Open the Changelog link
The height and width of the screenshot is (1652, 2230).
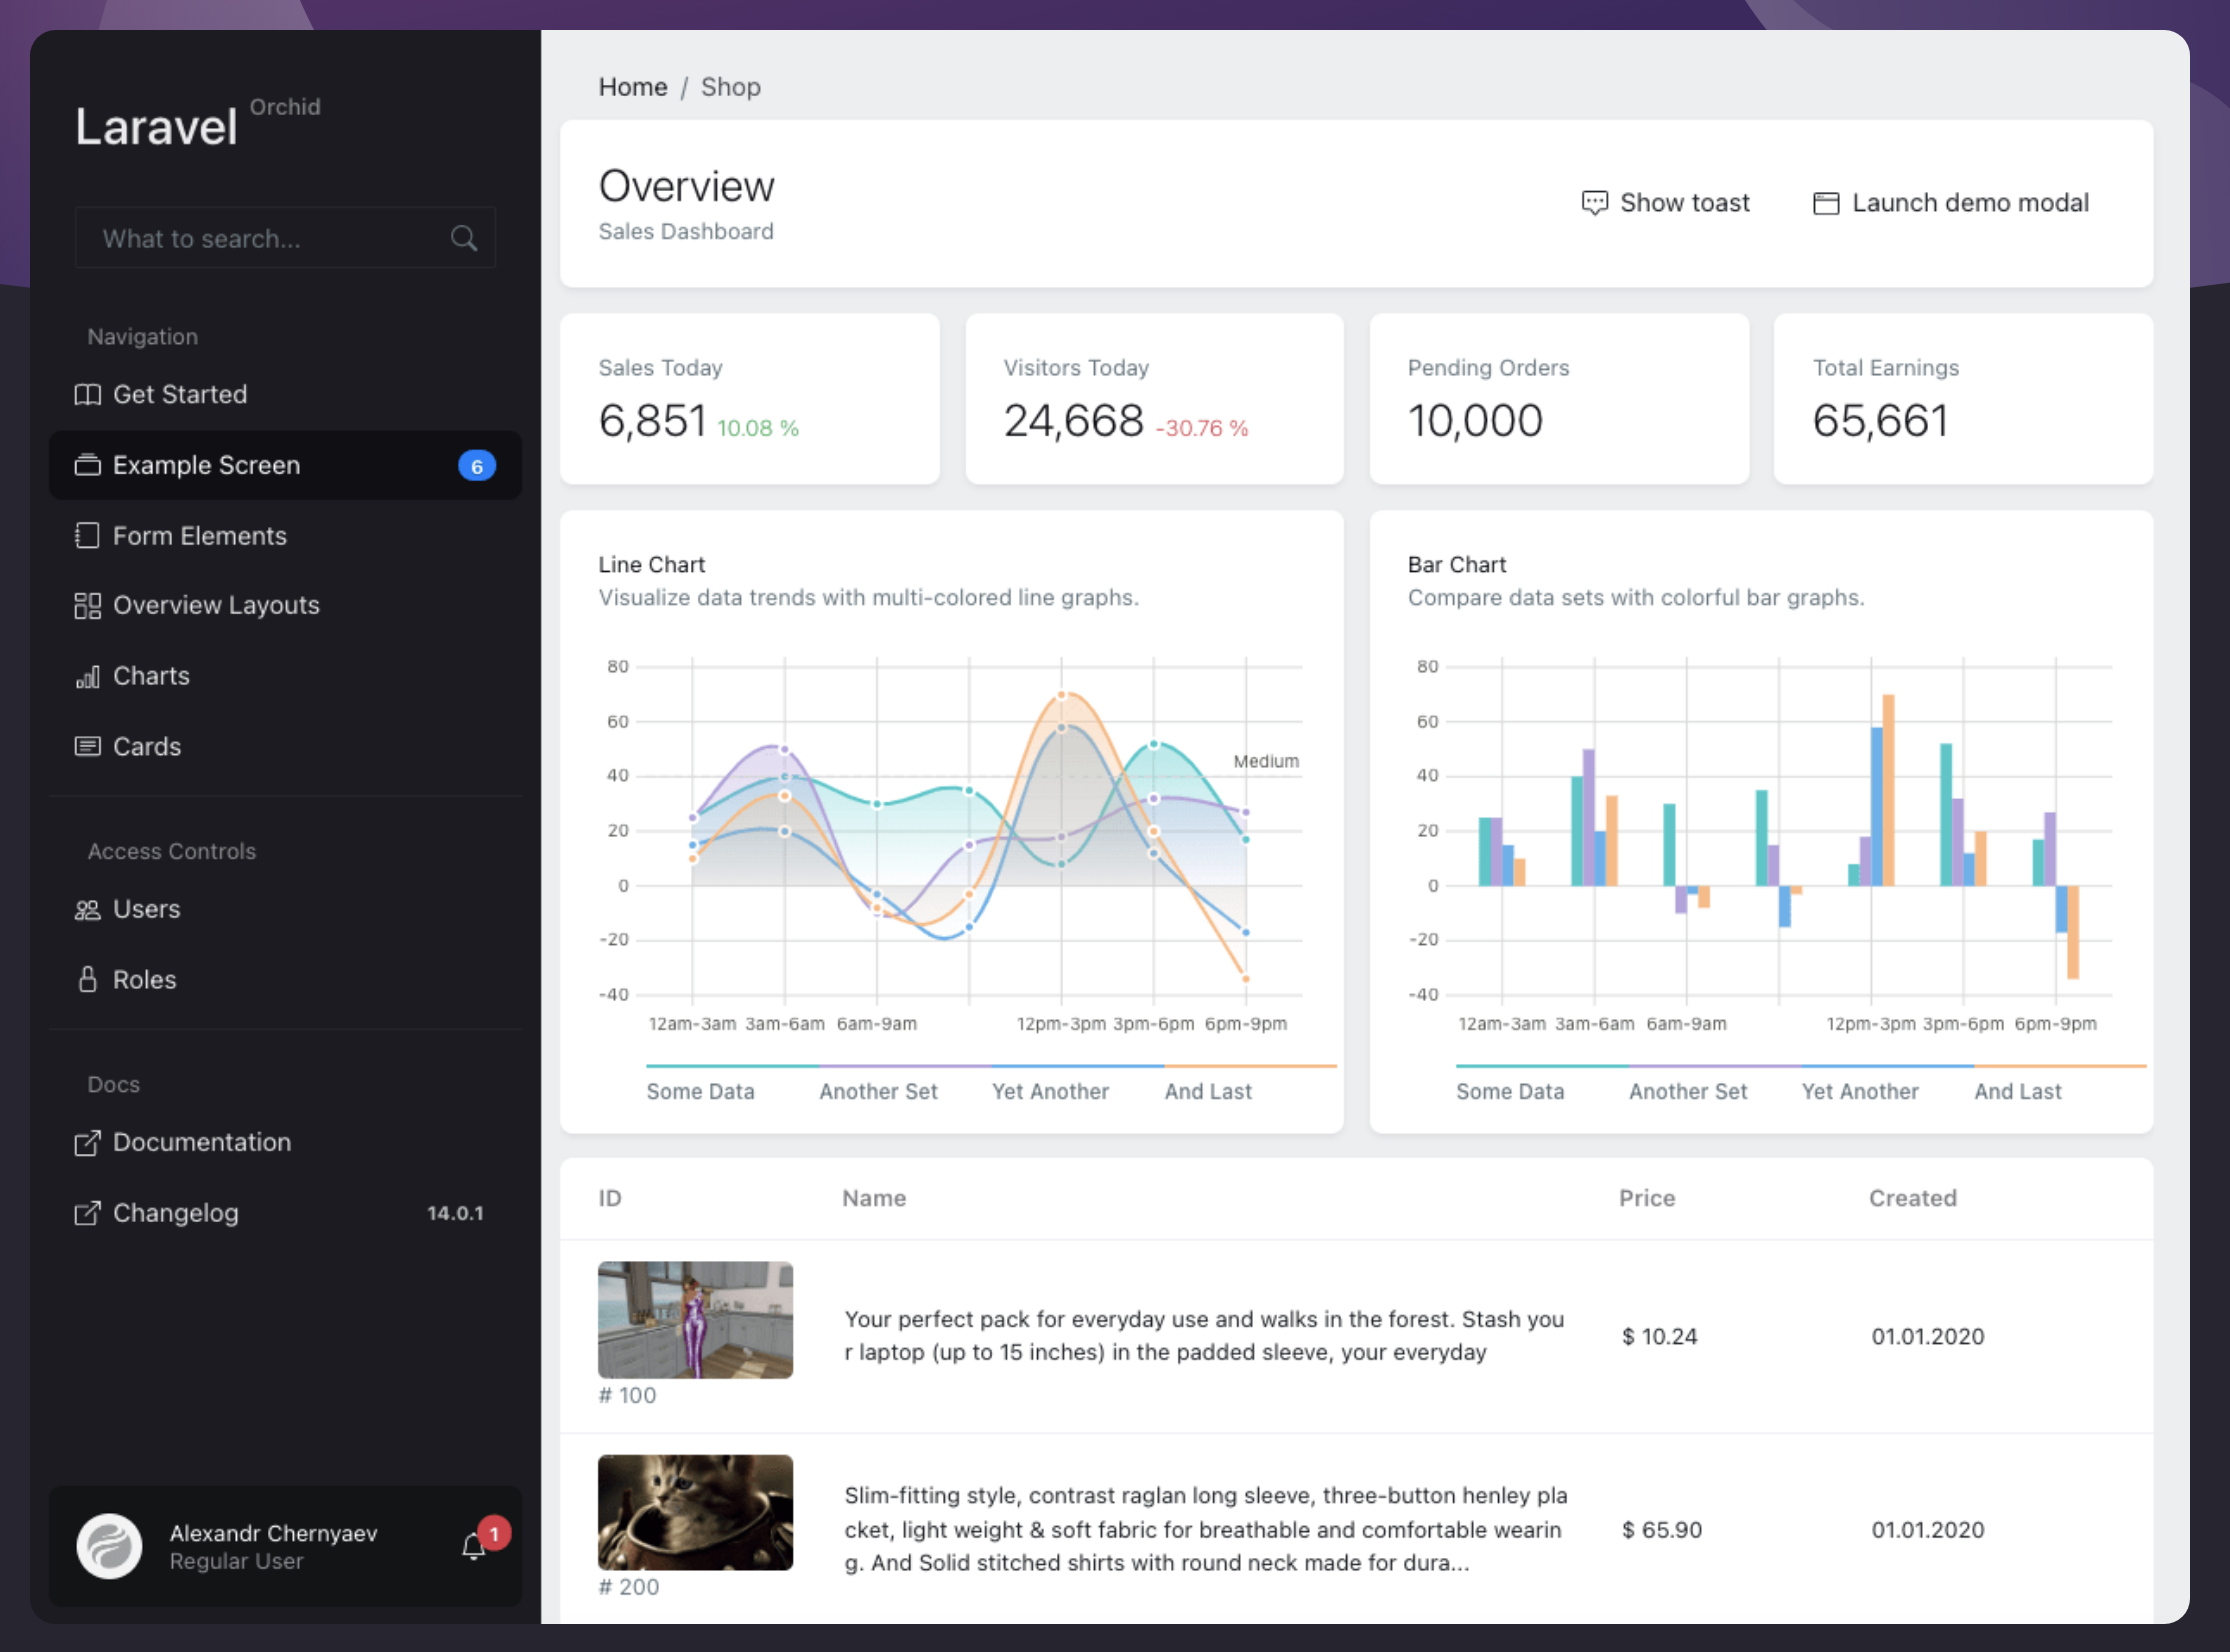tap(175, 1213)
